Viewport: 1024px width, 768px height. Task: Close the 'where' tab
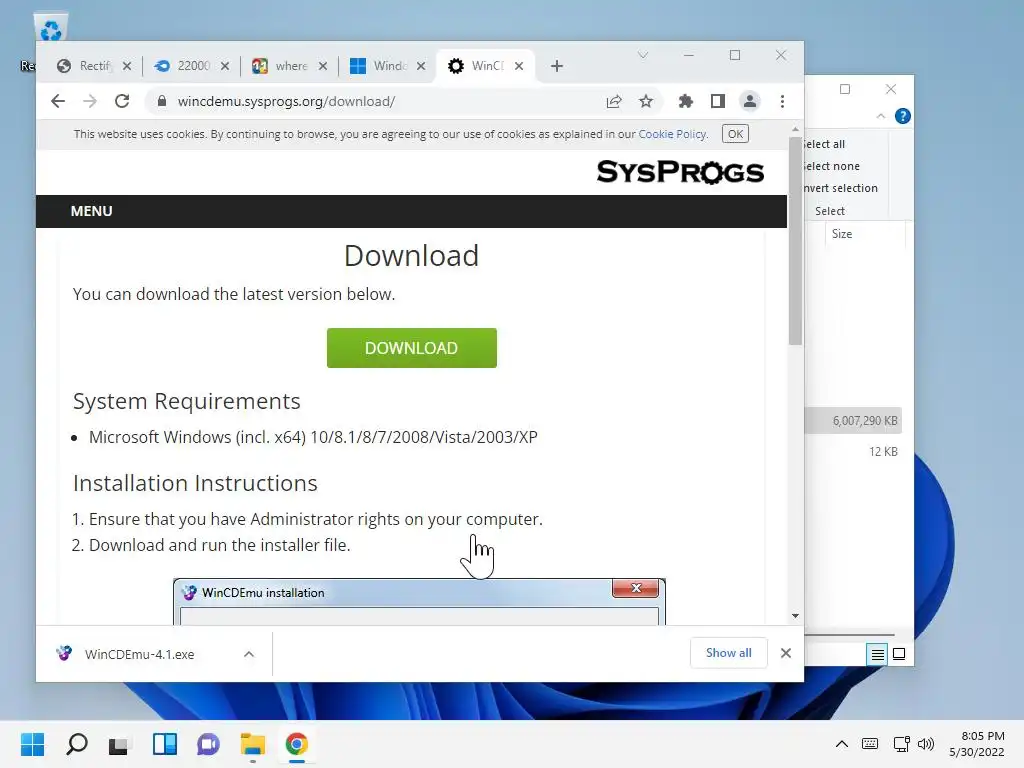click(323, 66)
